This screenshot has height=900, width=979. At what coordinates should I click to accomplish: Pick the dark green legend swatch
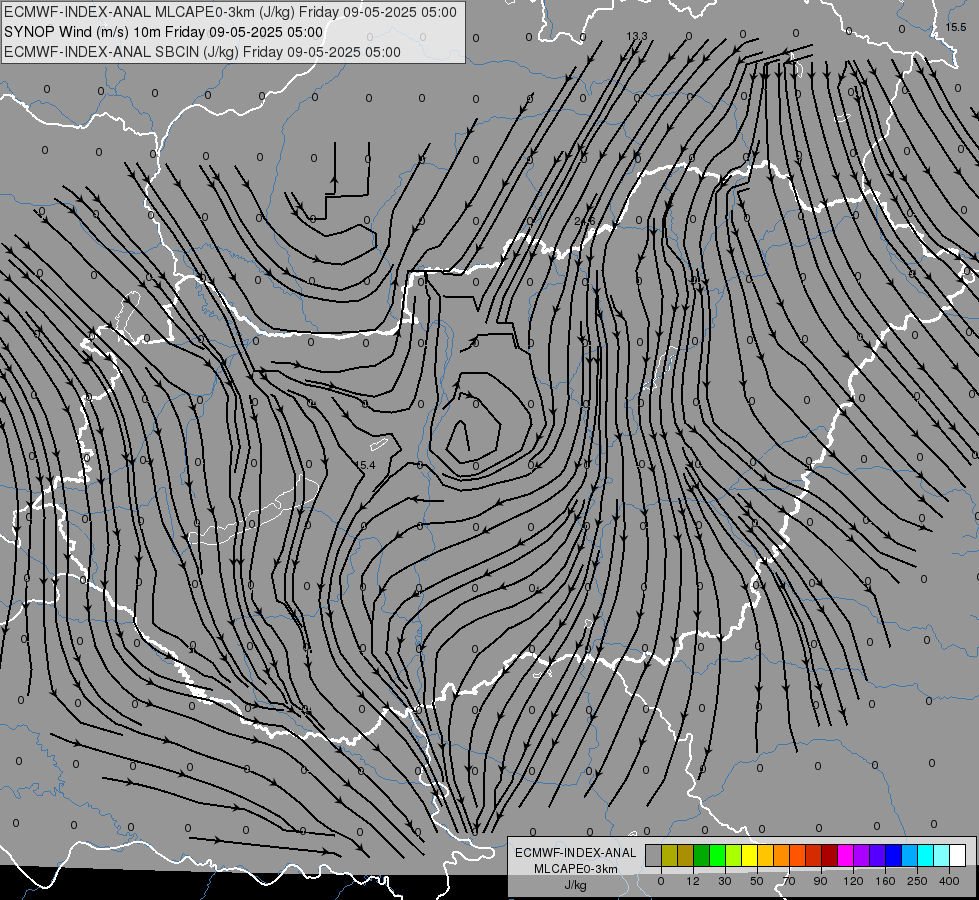coord(702,856)
